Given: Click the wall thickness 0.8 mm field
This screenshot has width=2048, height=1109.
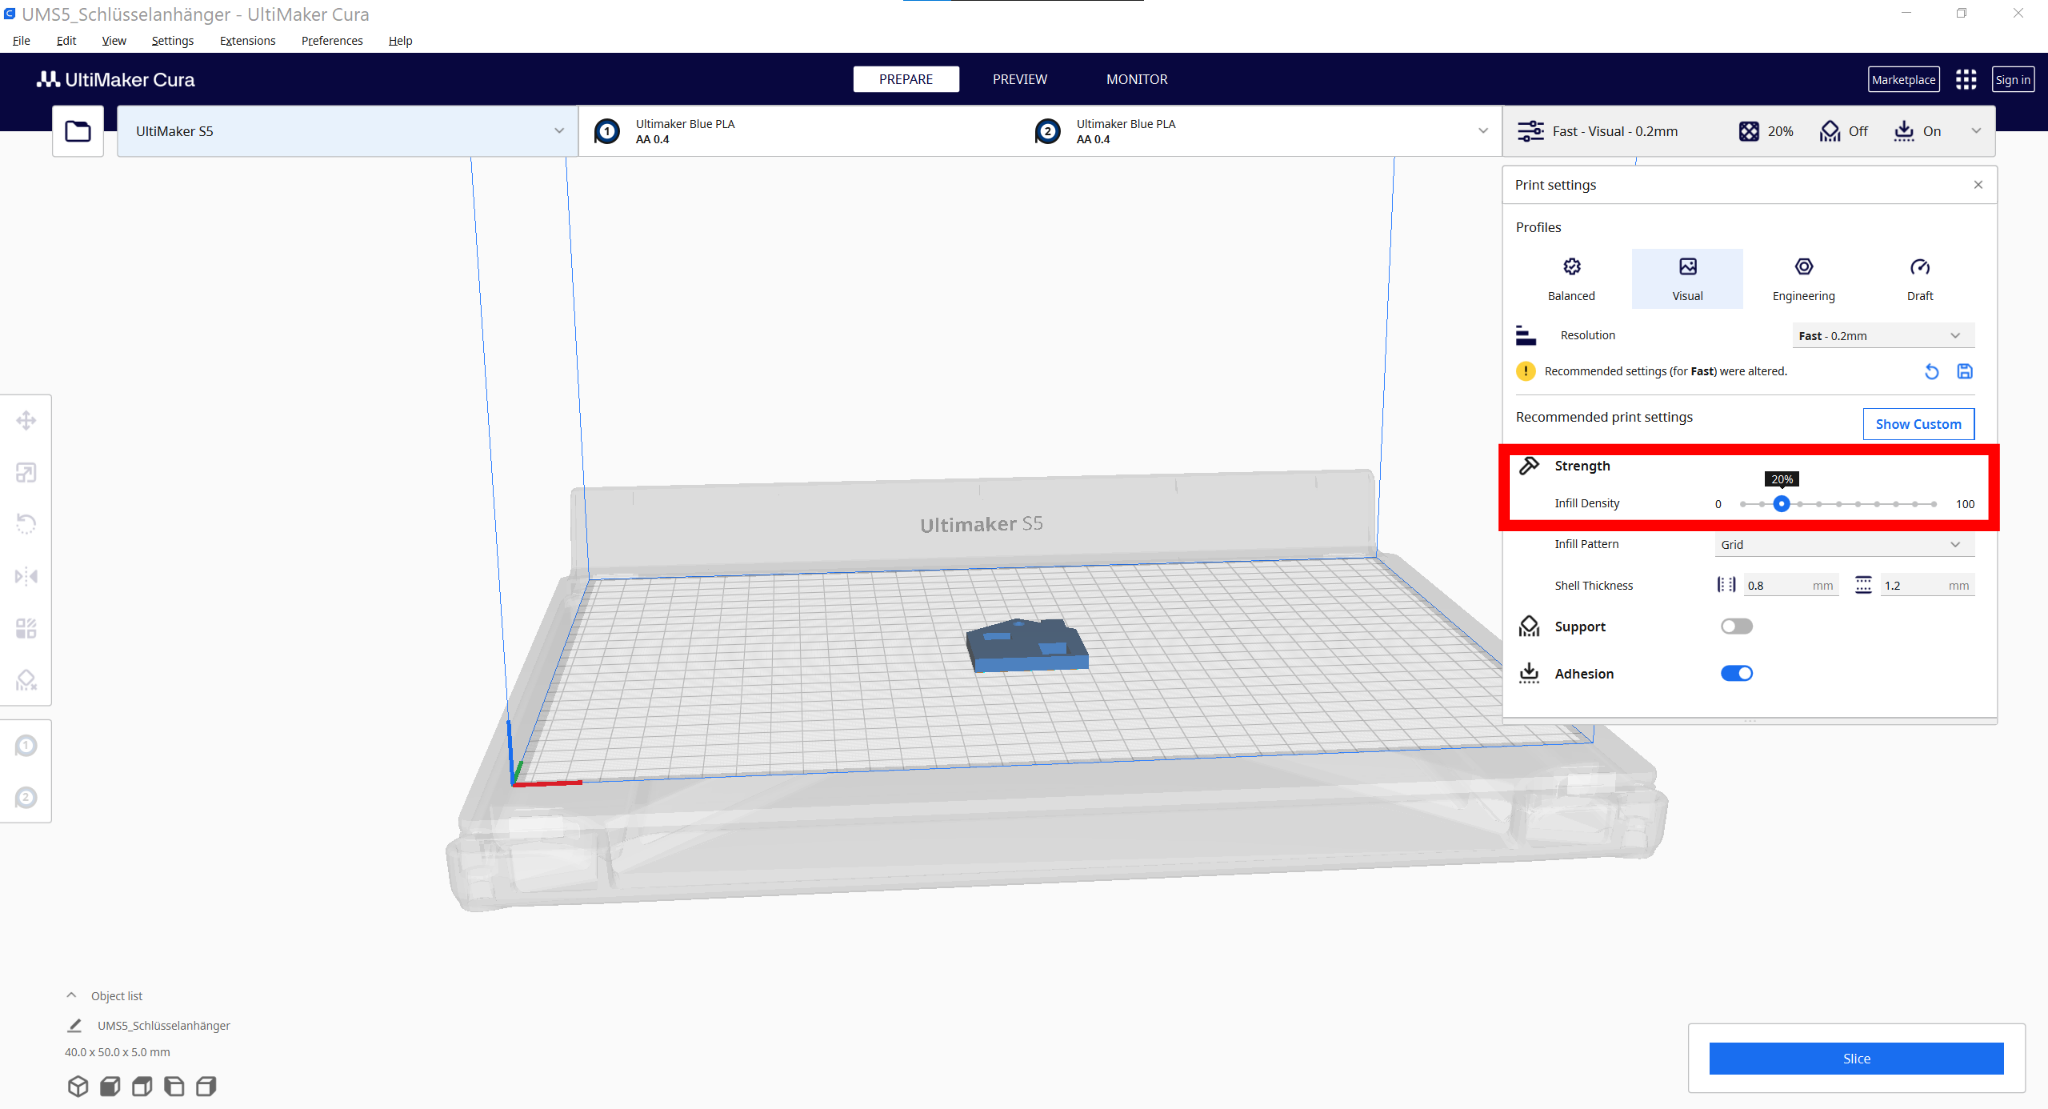Looking at the screenshot, I should pyautogui.click(x=1791, y=585).
